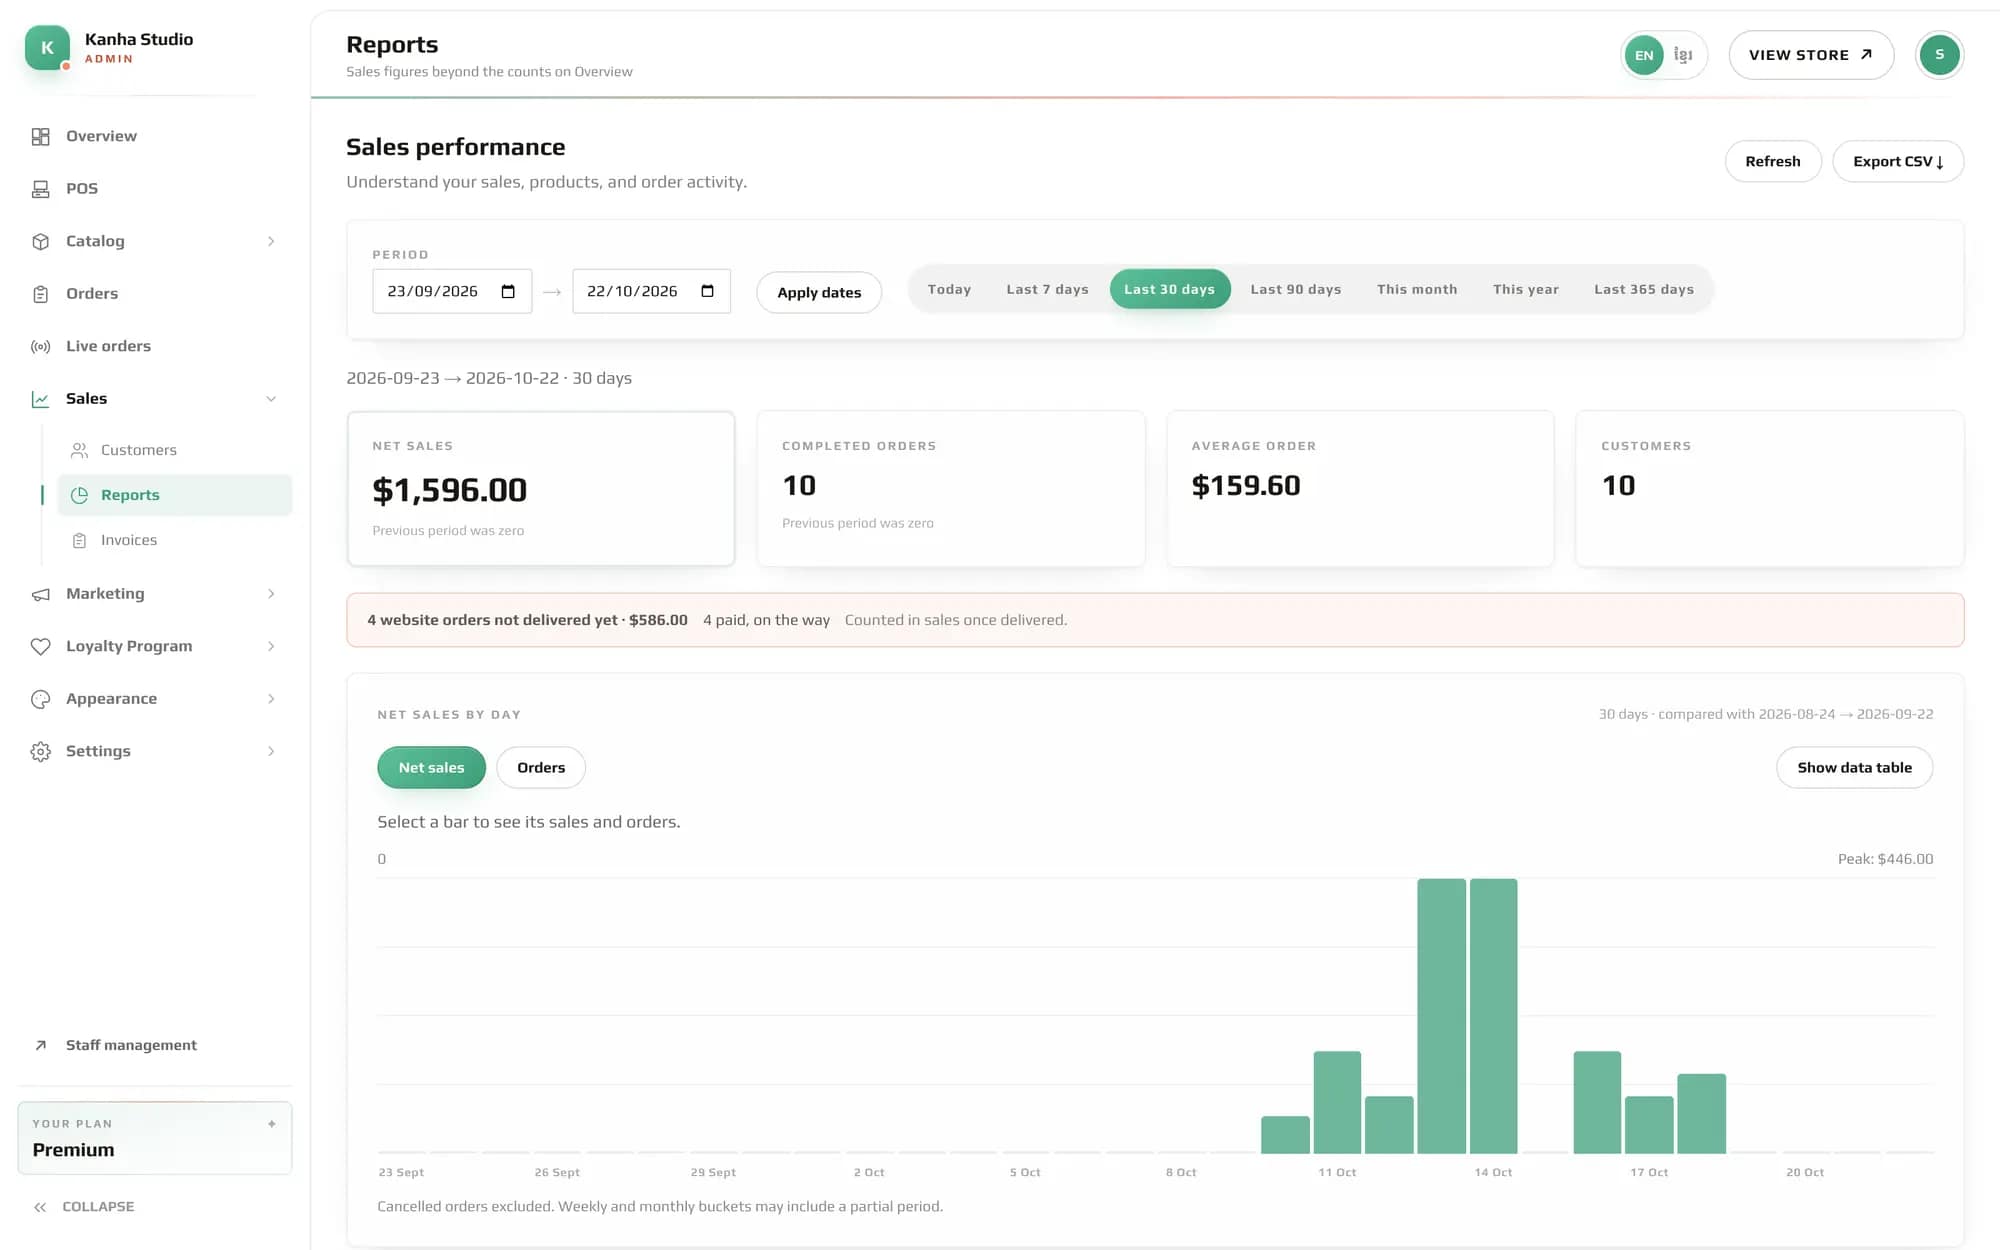This screenshot has height=1250, width=2000.
Task: Switch chart to Net sales view
Action: (431, 767)
